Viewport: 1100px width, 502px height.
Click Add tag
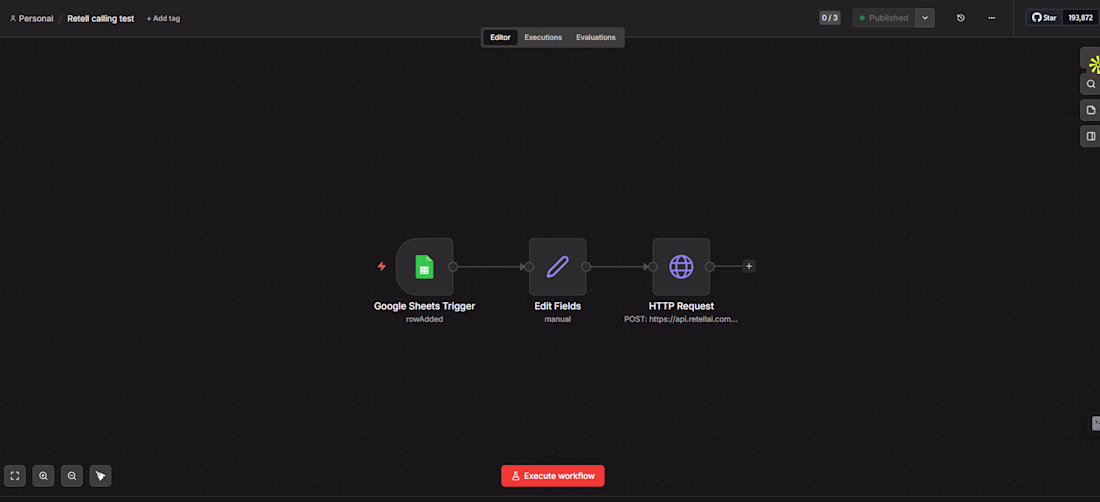[x=163, y=18]
